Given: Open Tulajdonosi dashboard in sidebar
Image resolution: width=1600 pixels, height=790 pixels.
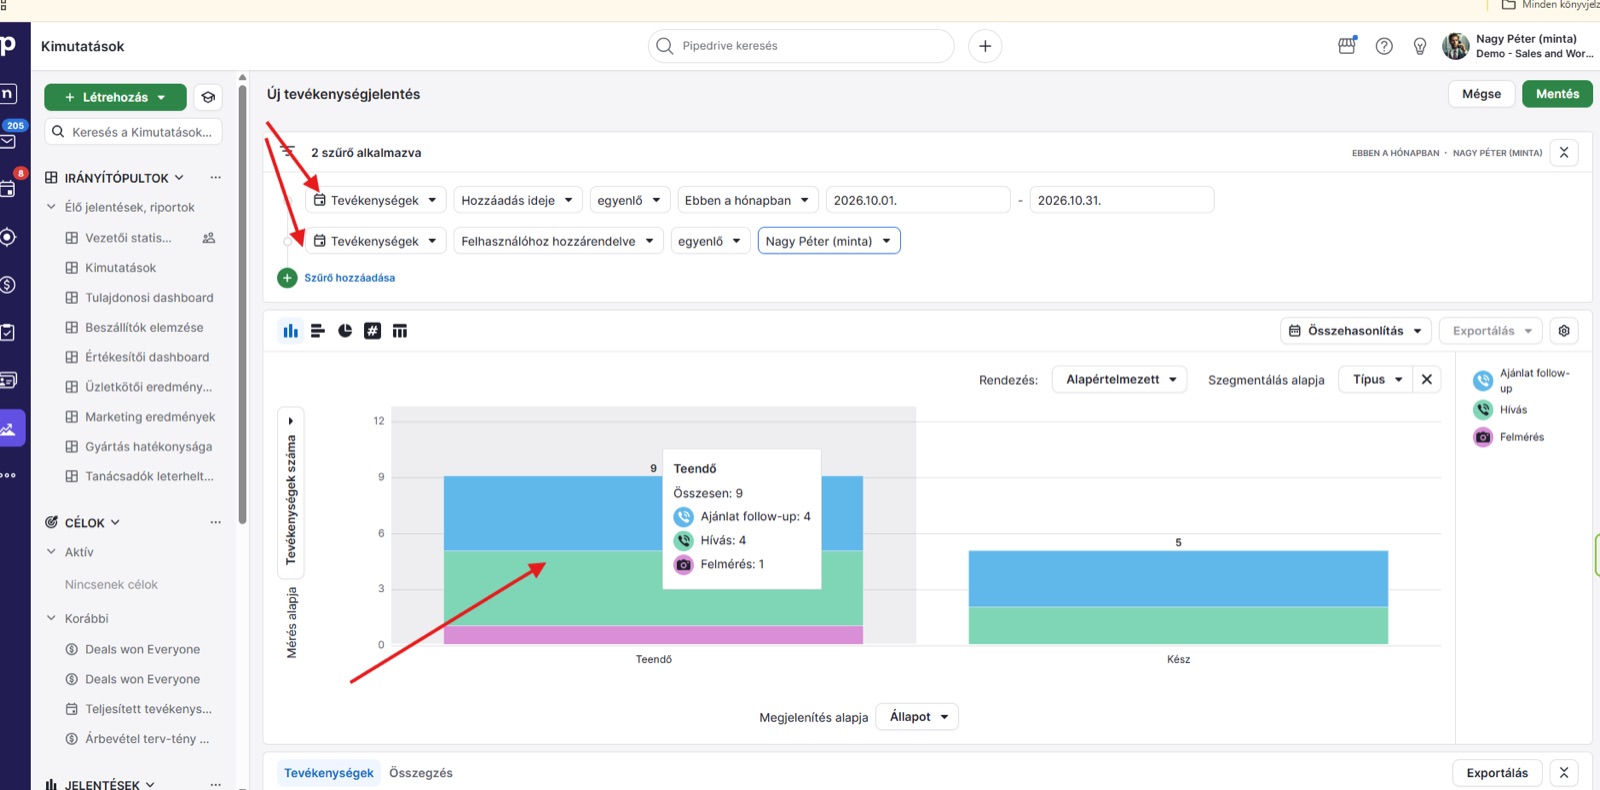Looking at the screenshot, I should 149,298.
